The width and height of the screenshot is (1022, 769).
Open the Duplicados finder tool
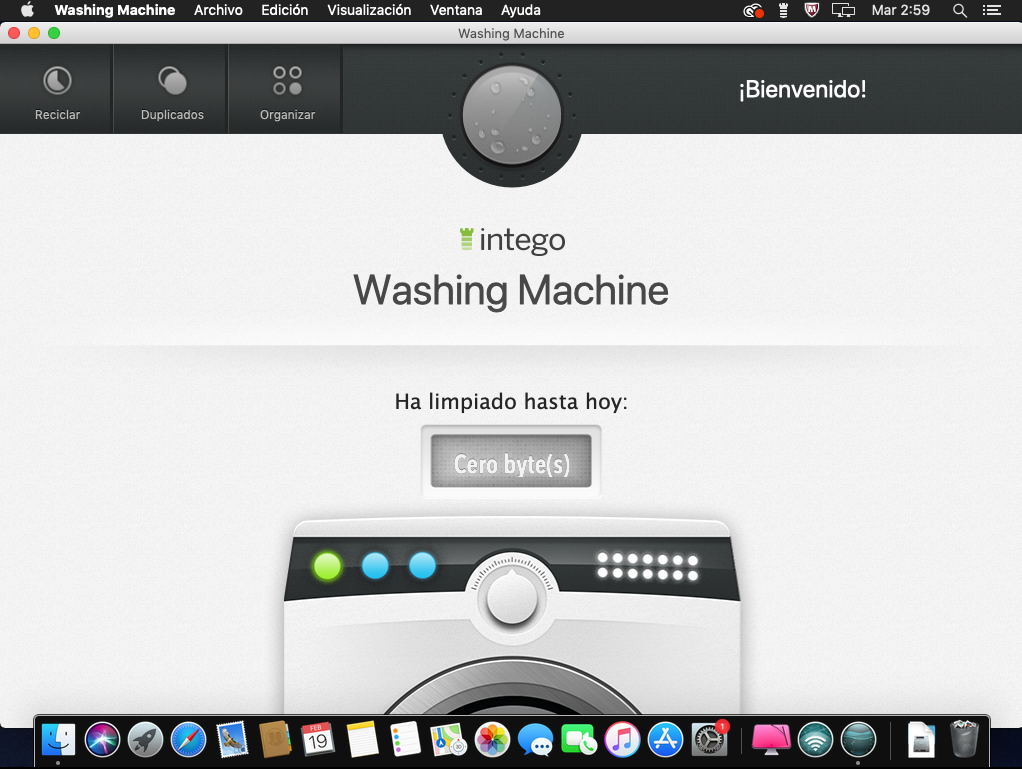click(172, 90)
